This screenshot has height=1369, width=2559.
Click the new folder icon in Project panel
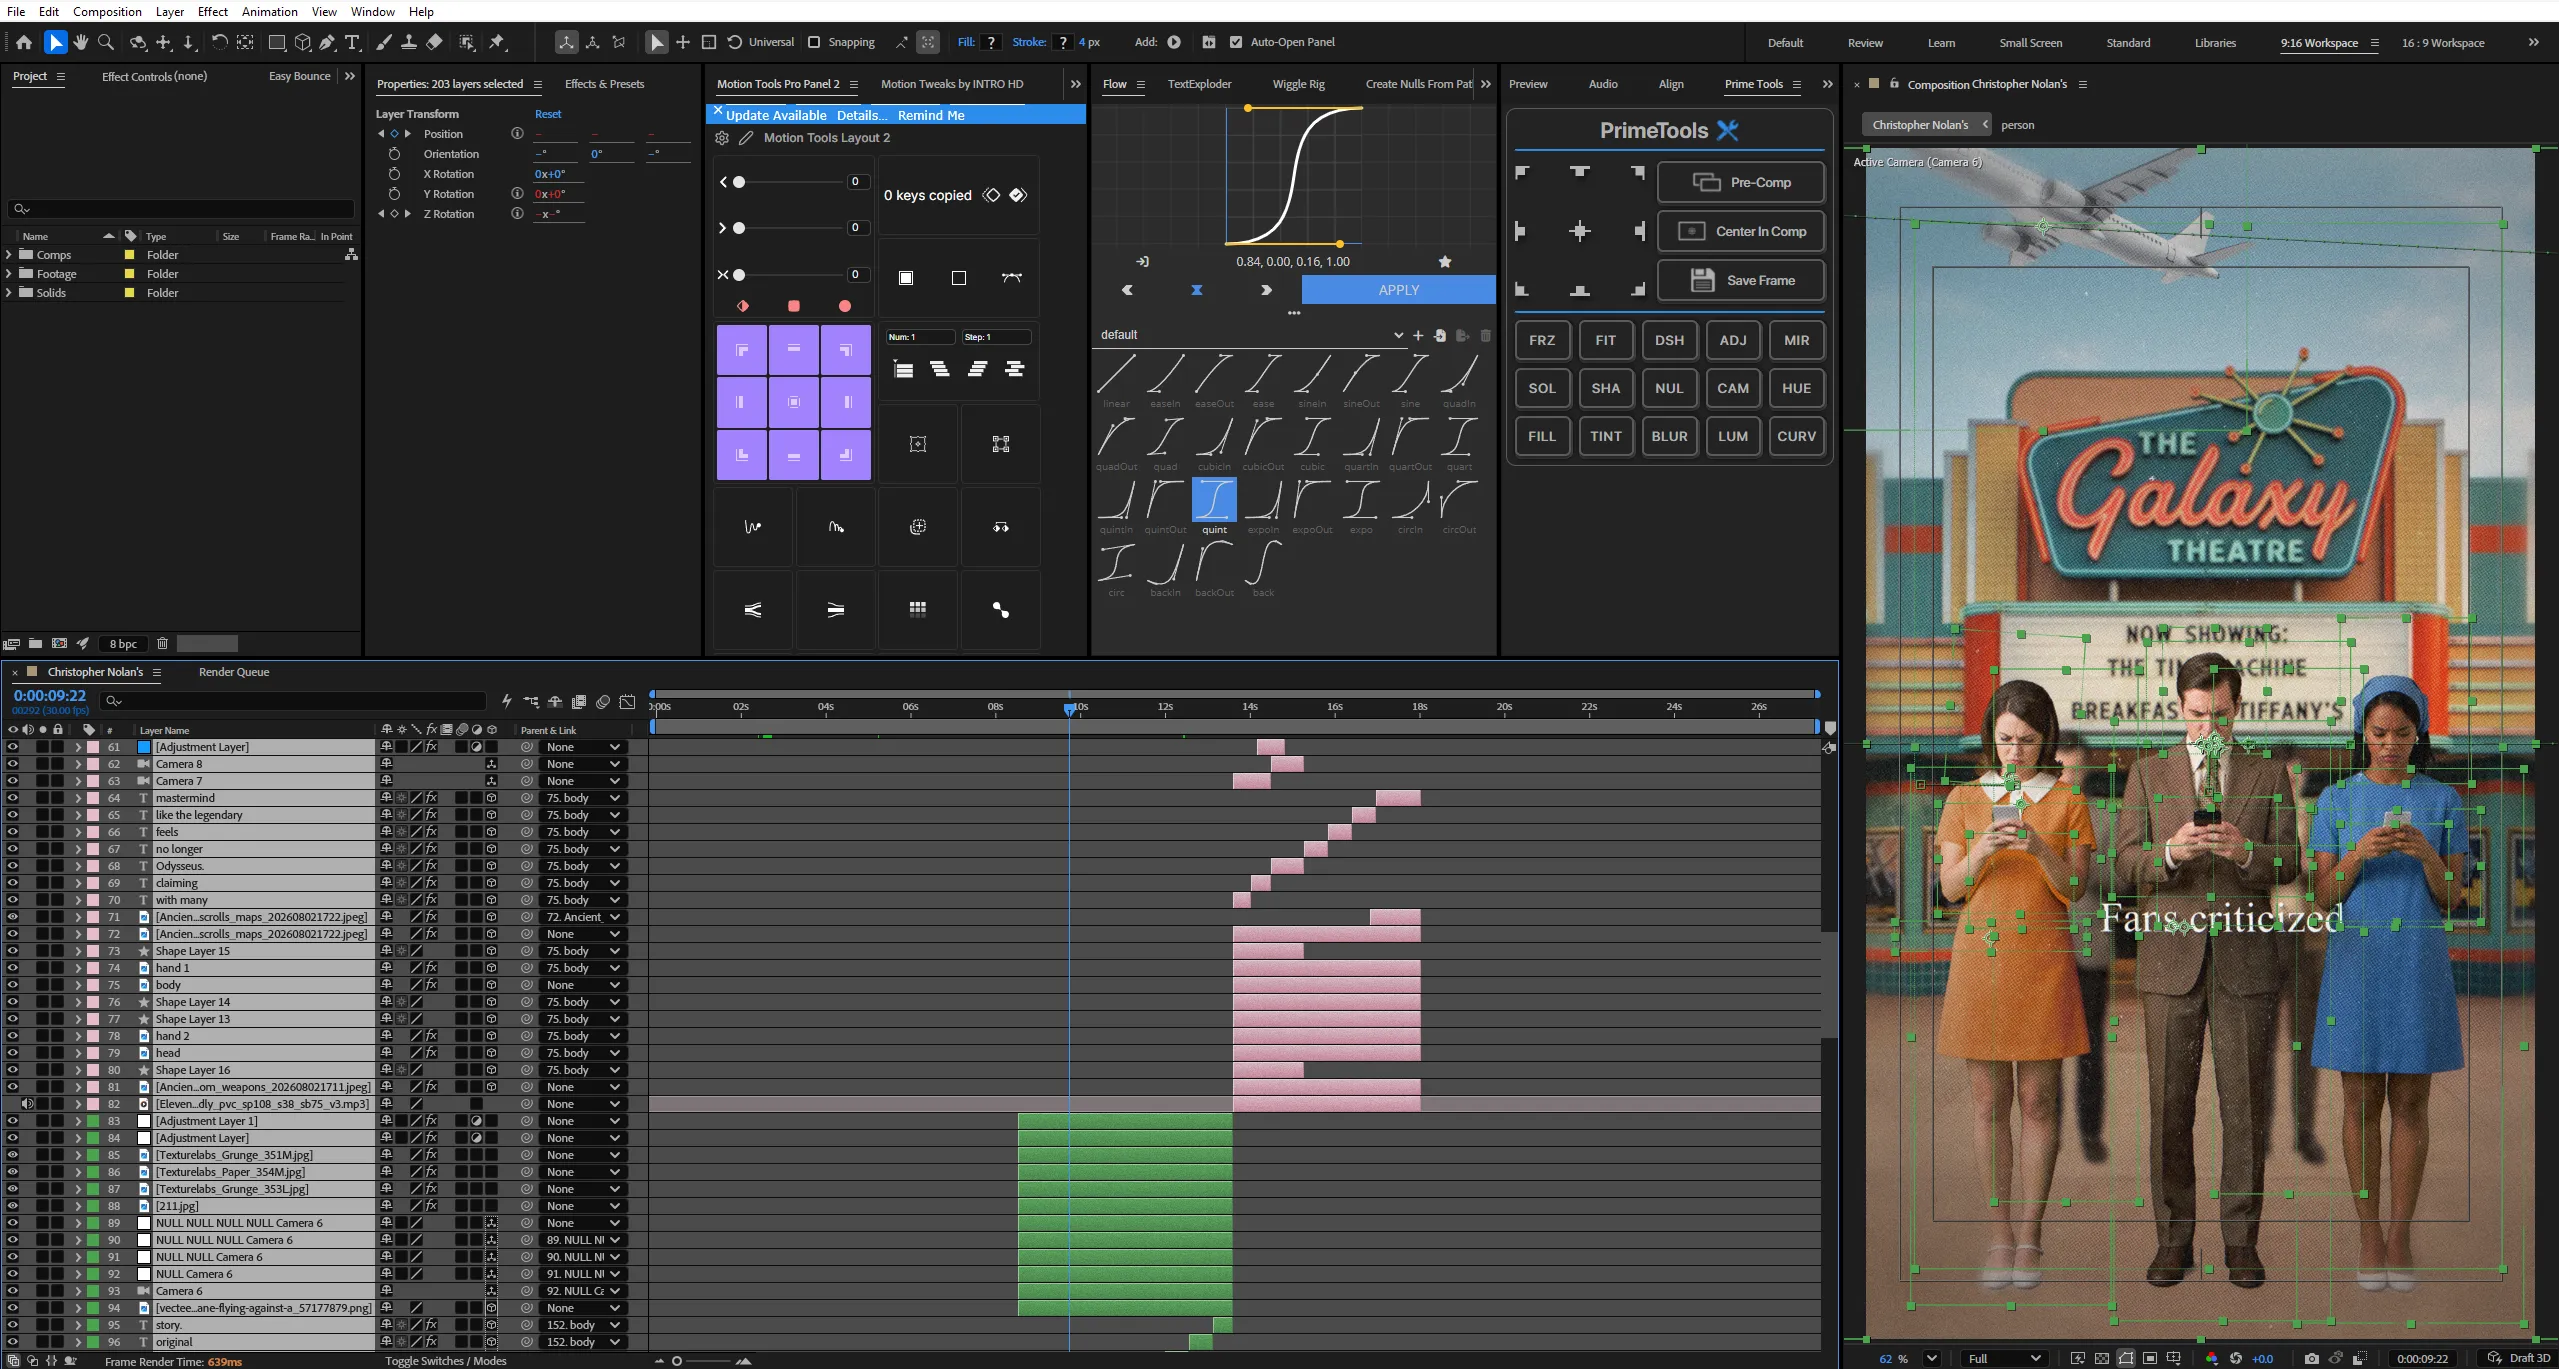[x=35, y=644]
